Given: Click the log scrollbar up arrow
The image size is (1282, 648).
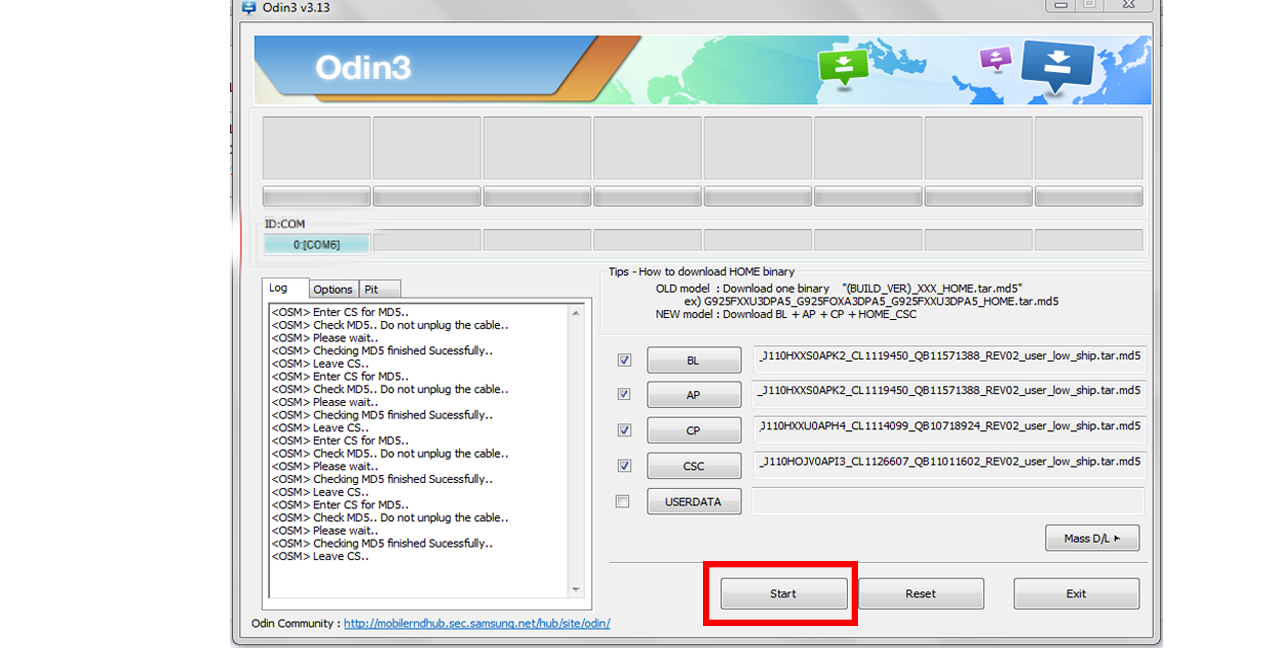Looking at the screenshot, I should pos(576,313).
